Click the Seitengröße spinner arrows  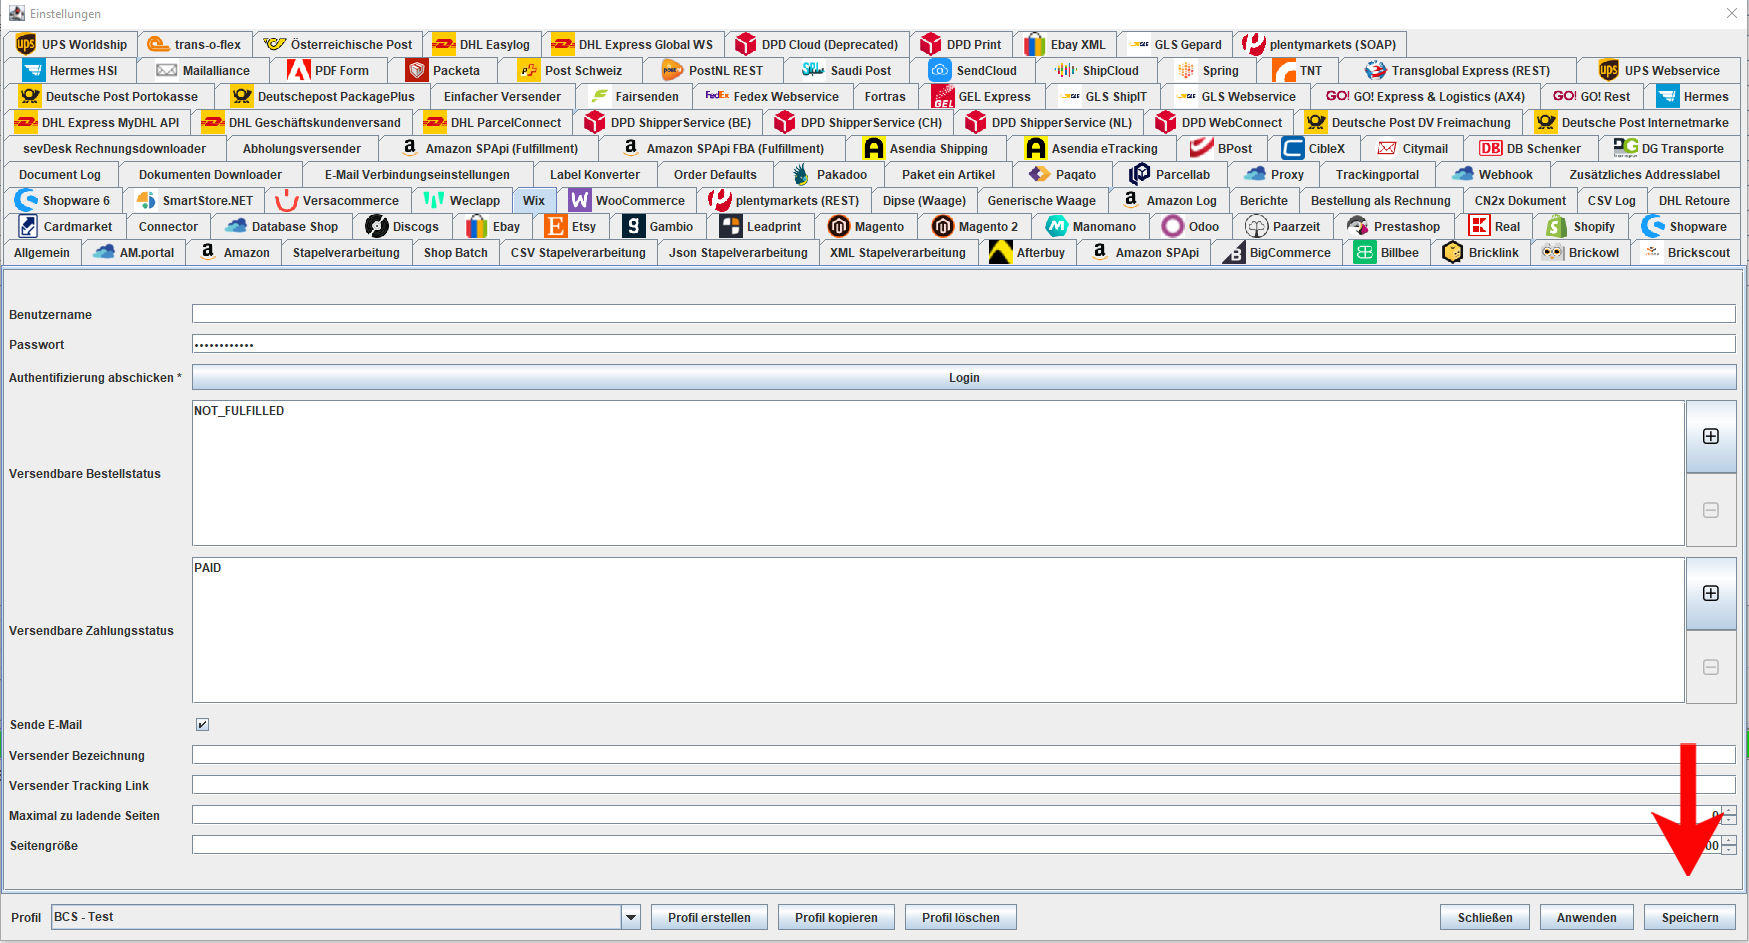pos(1728,845)
